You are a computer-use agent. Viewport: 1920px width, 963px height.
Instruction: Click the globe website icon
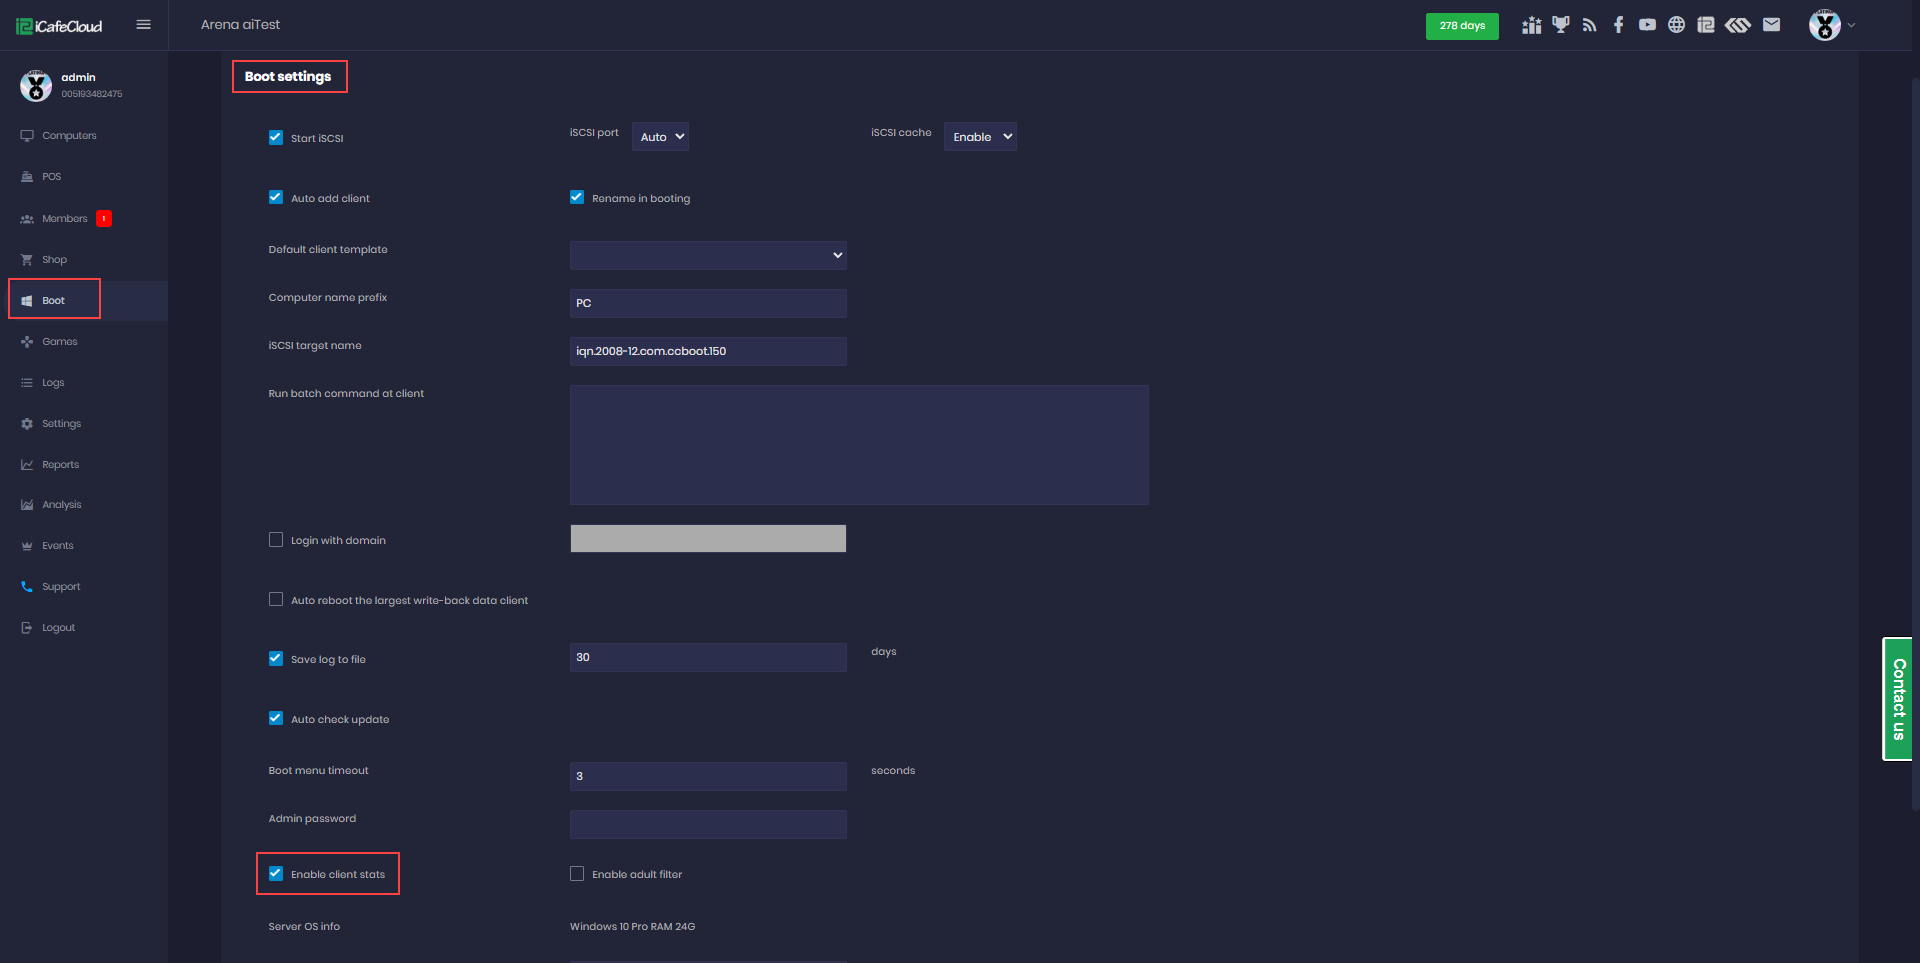pyautogui.click(x=1677, y=25)
